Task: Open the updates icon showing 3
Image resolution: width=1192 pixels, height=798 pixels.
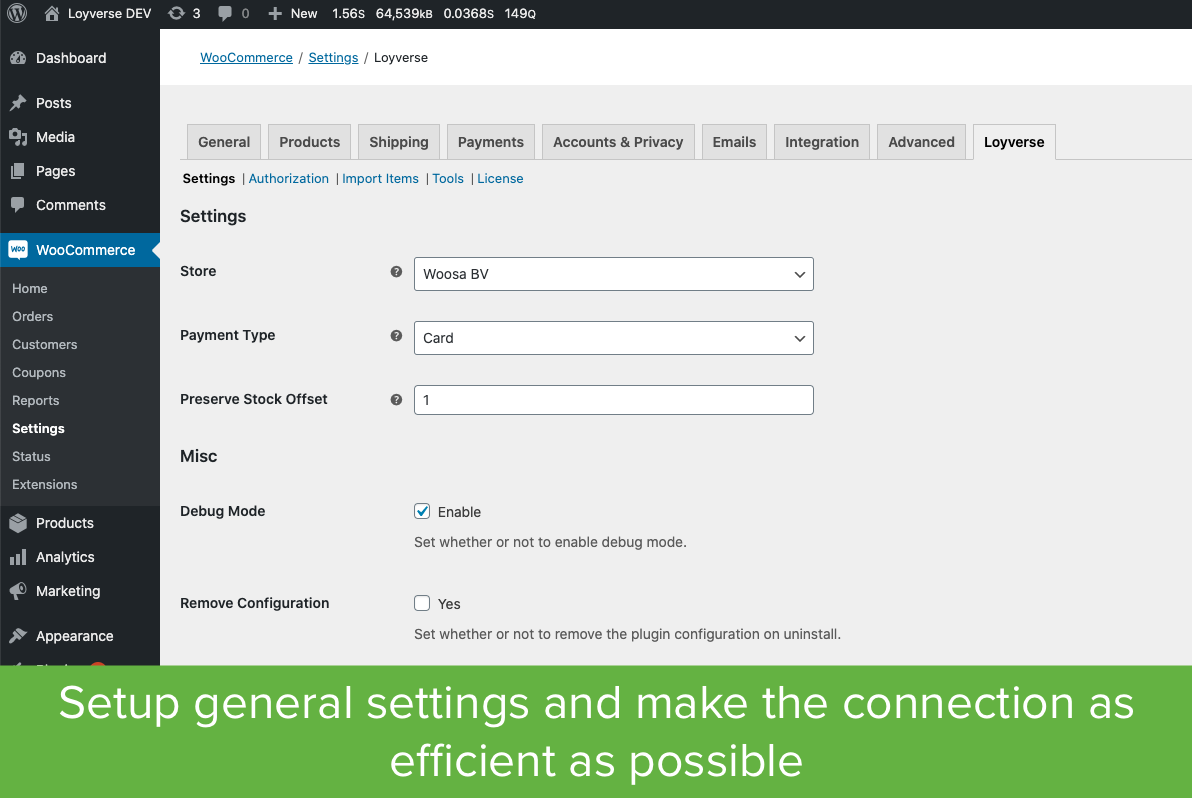Action: 176,13
